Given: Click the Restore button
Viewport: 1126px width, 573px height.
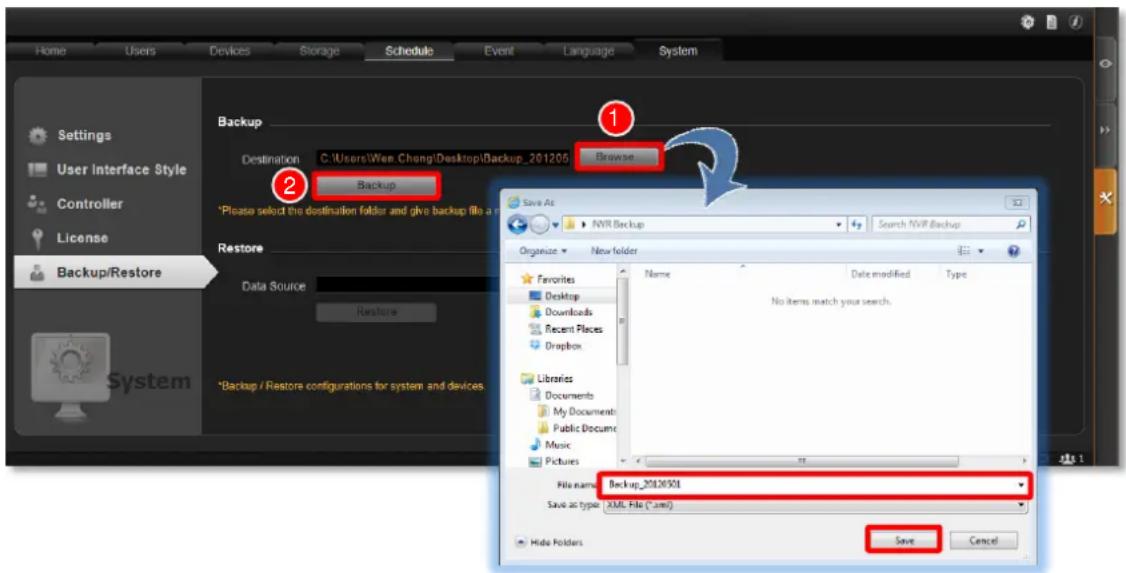Looking at the screenshot, I should coord(376,312).
